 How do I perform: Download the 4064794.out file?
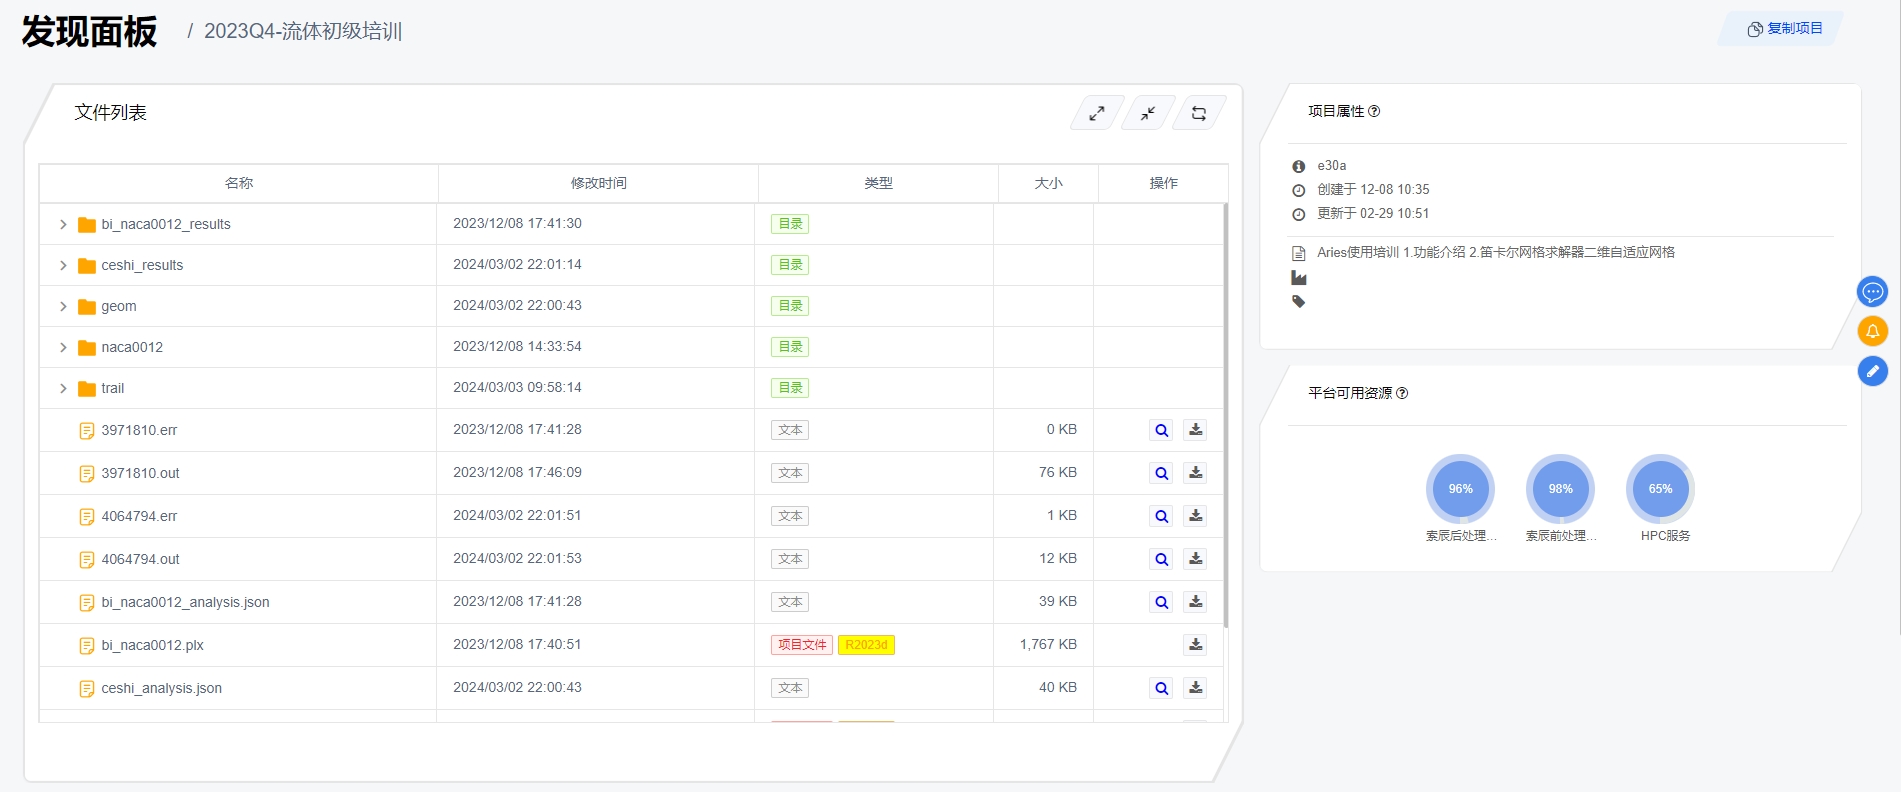click(1195, 559)
